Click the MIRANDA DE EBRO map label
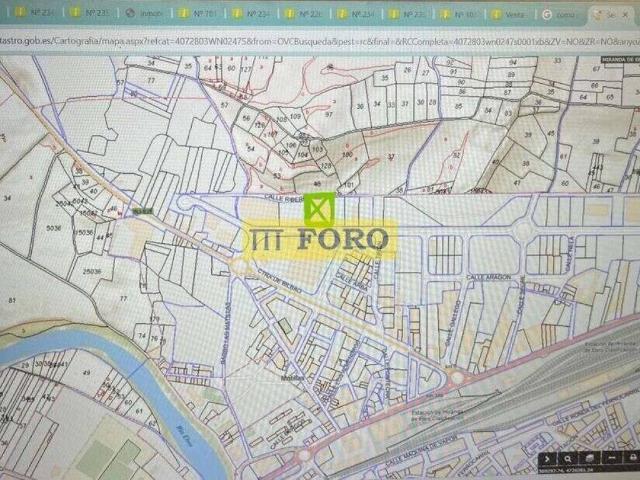The image size is (640, 480). coord(620,60)
